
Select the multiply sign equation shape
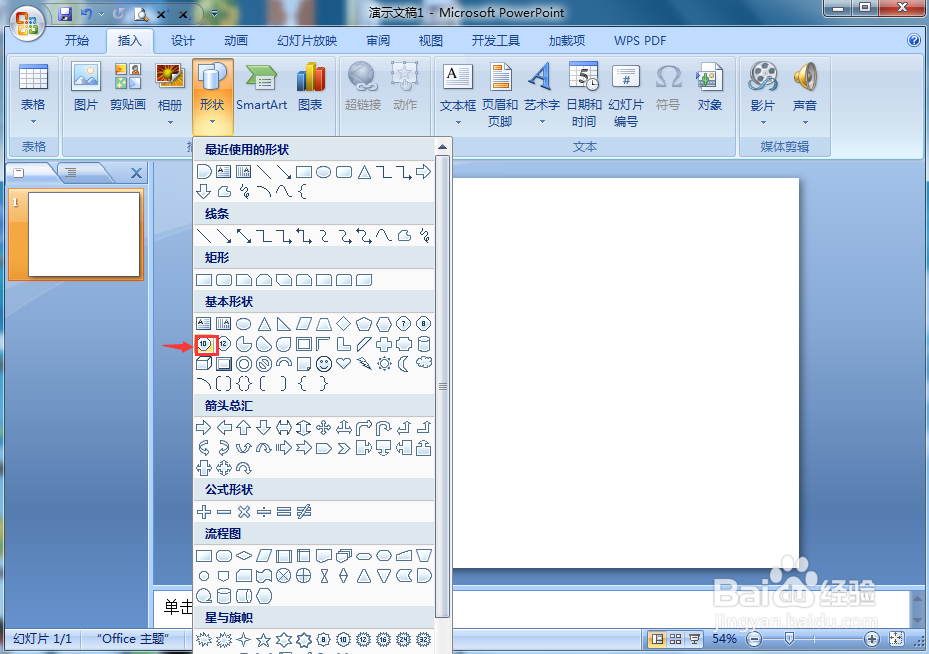[244, 511]
